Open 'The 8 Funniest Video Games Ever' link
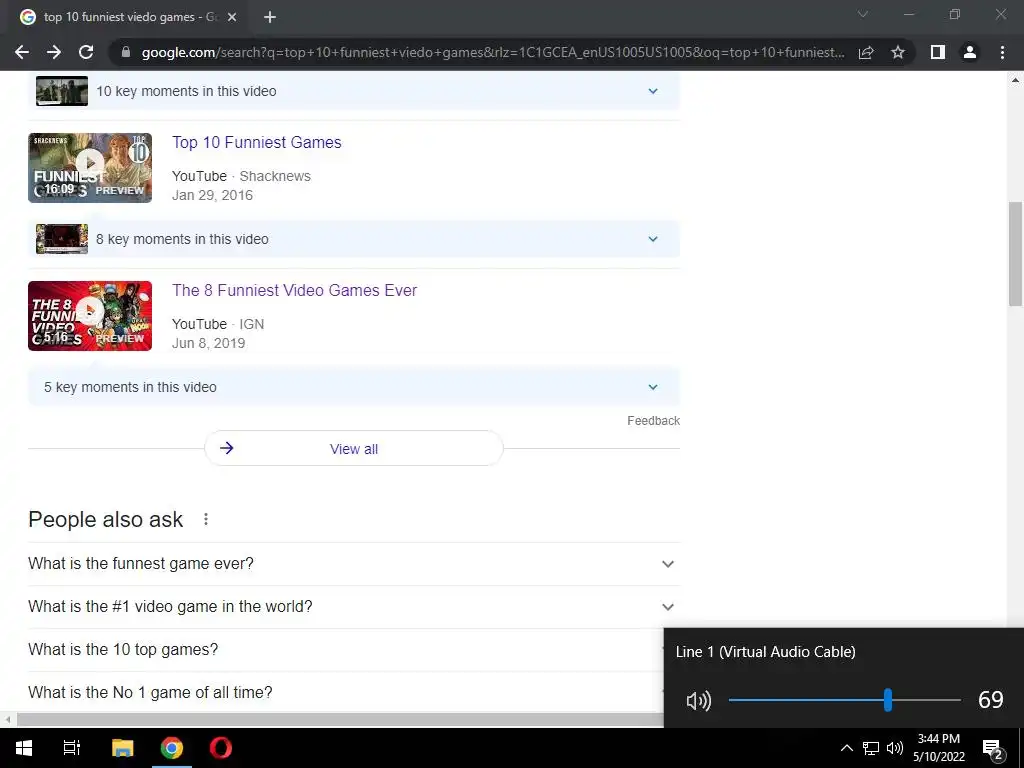Image resolution: width=1024 pixels, height=768 pixels. pos(295,291)
